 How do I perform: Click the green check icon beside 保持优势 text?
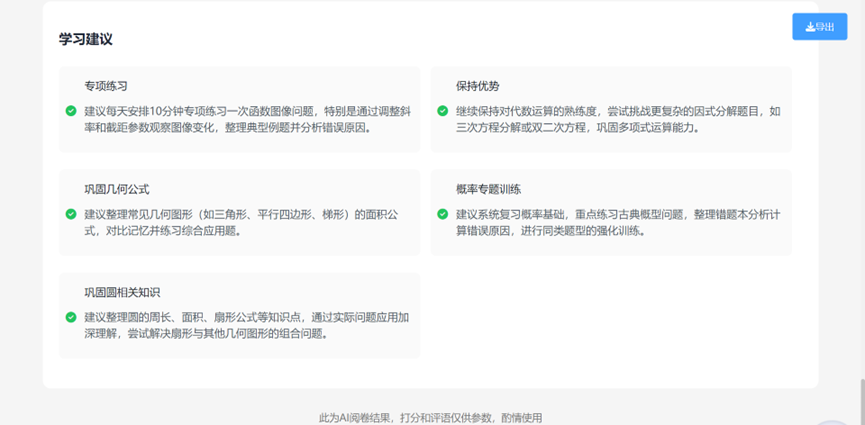(x=442, y=111)
